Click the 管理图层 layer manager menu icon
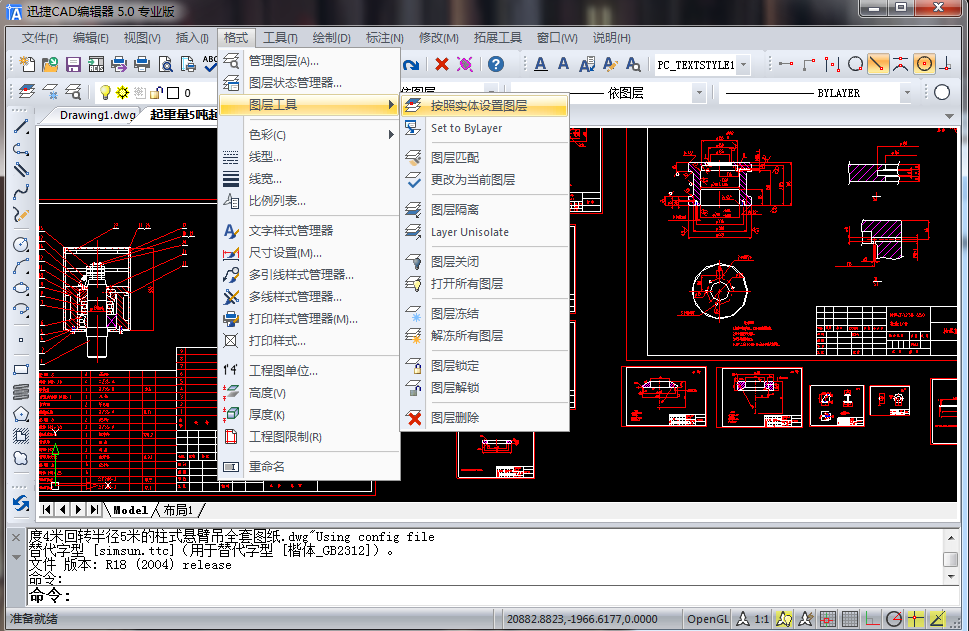 [x=231, y=61]
